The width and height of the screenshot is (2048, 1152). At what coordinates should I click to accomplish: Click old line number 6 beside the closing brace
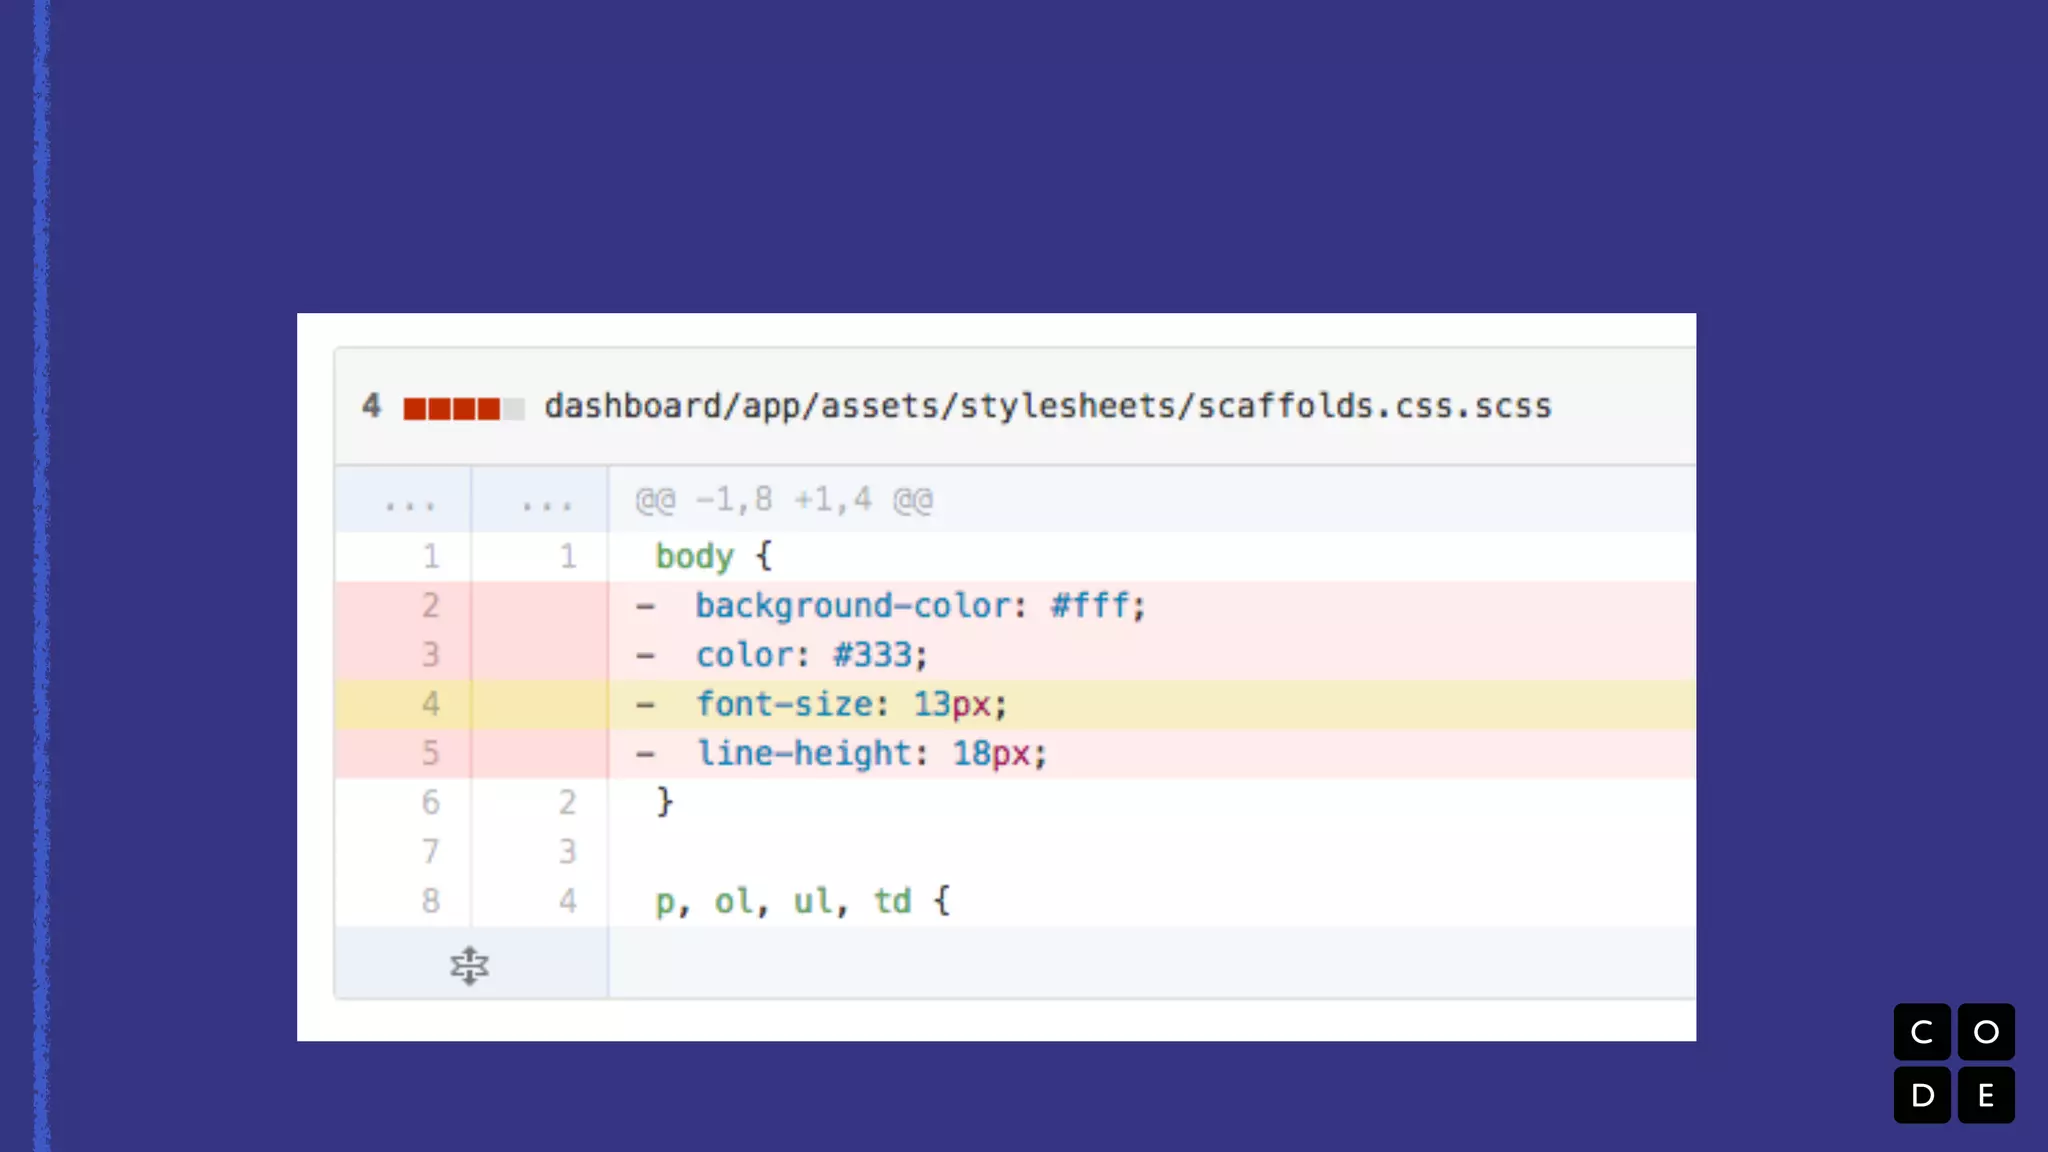[430, 802]
